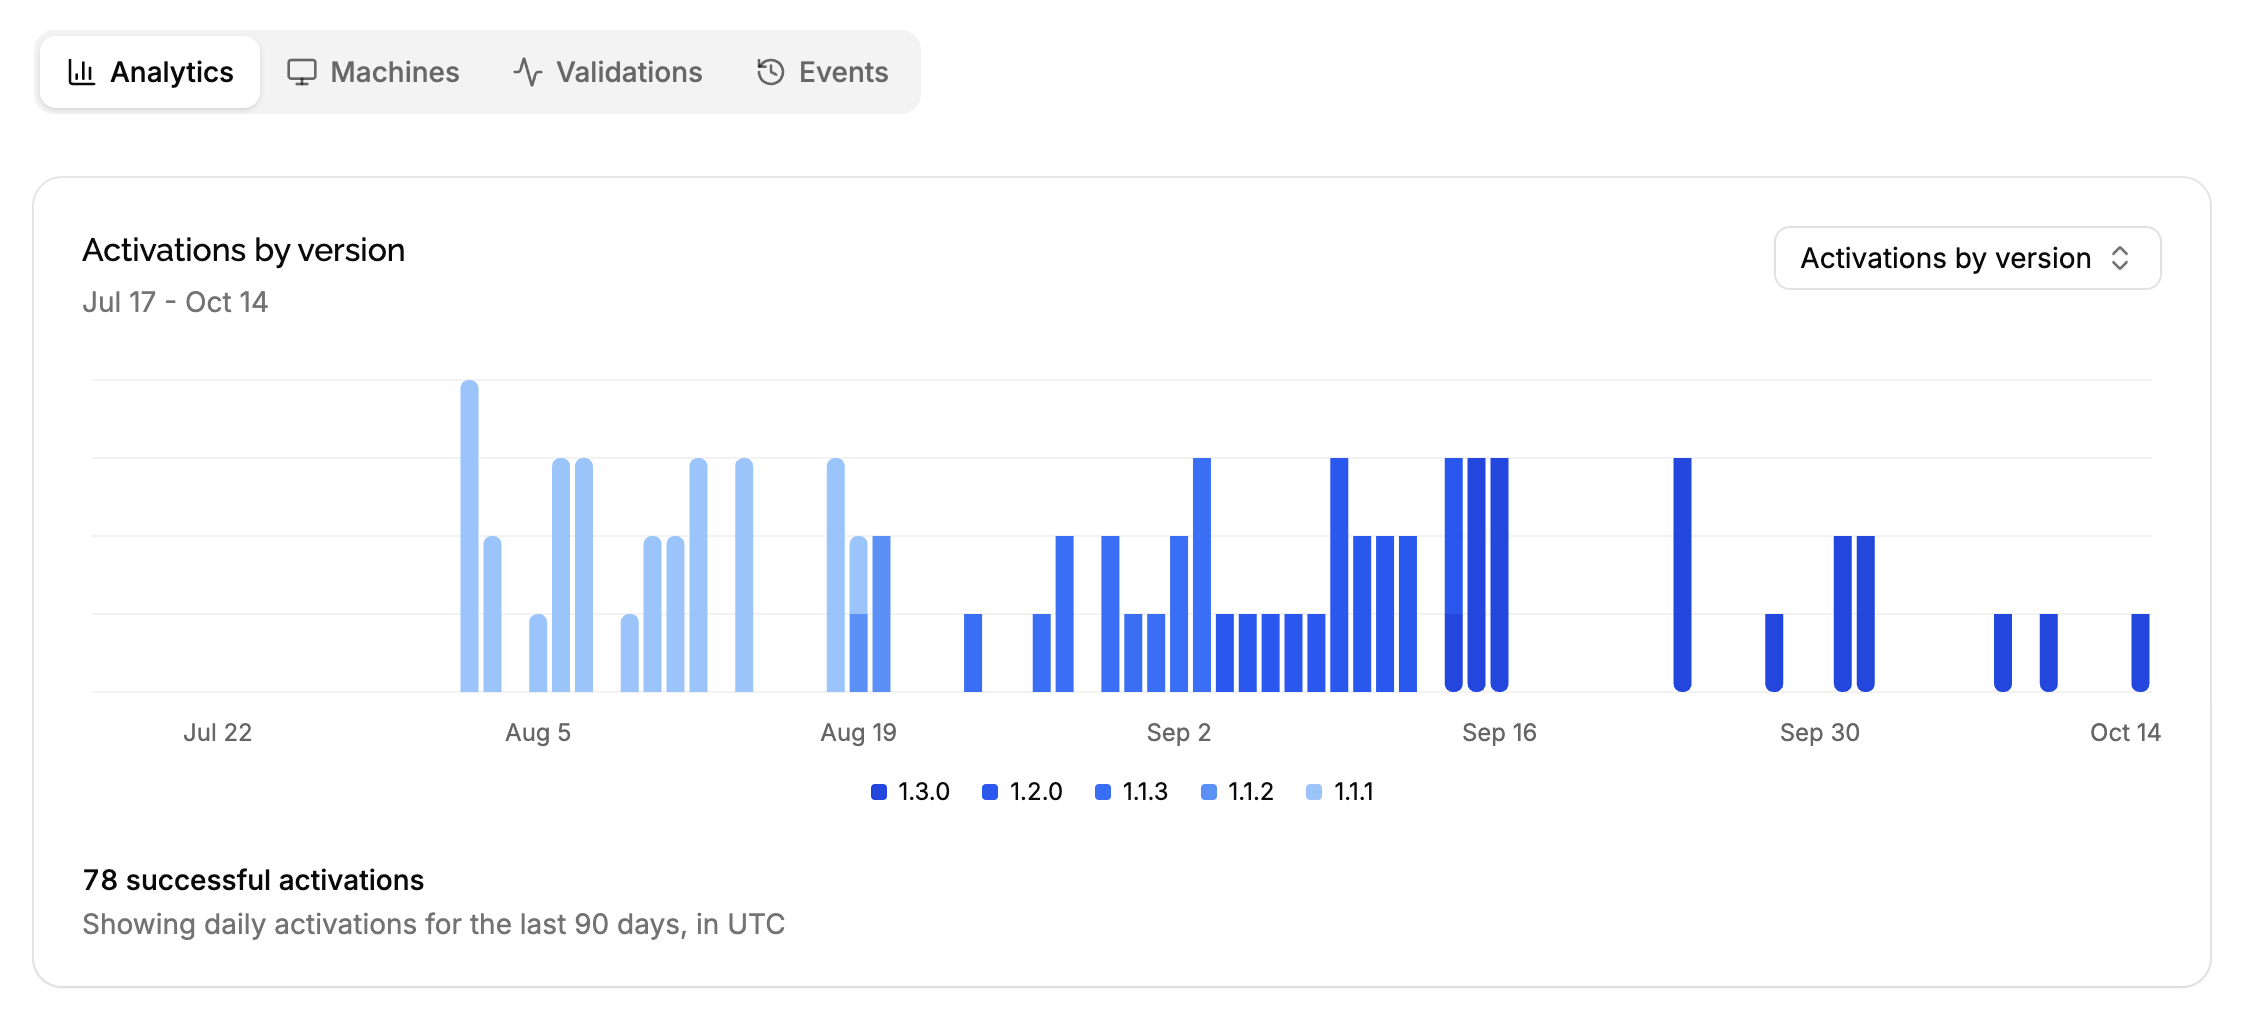Click the lone dark bar between Sep 16 and Sep 30

(x=1682, y=575)
